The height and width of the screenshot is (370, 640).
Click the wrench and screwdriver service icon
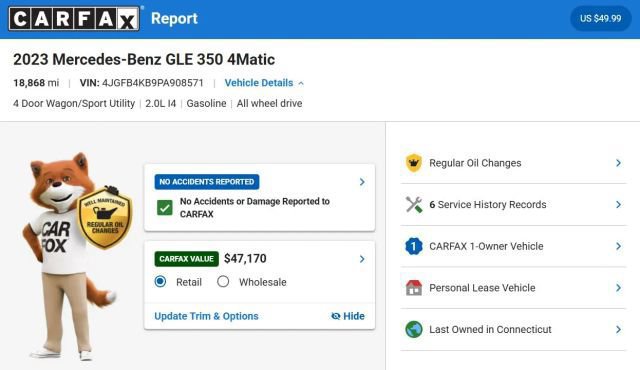[x=413, y=204]
